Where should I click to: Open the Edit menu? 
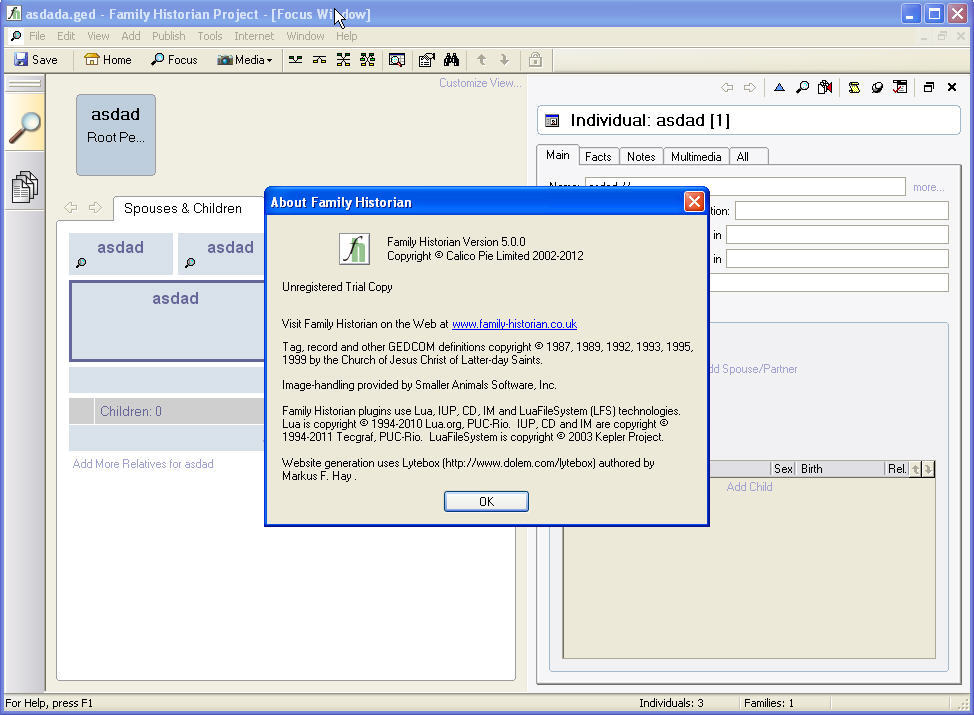click(66, 36)
